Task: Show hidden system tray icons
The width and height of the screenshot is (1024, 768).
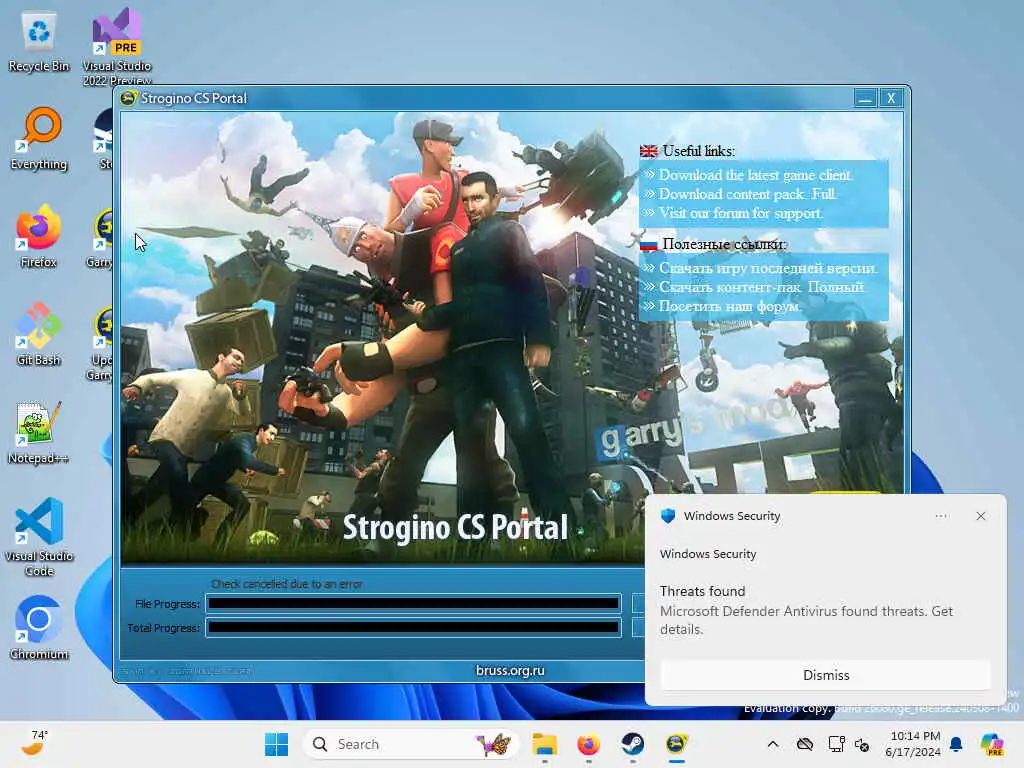Action: pyautogui.click(x=773, y=744)
